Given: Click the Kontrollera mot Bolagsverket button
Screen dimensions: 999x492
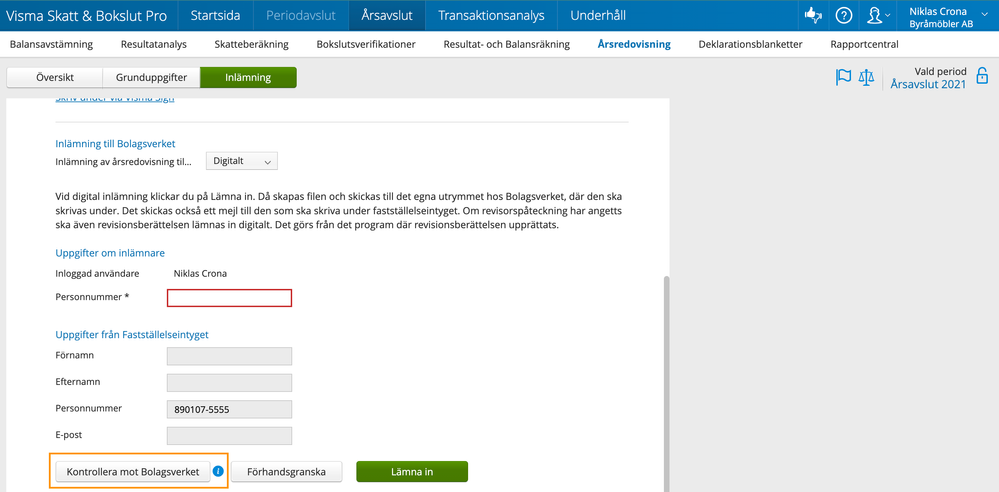Looking at the screenshot, I should [x=132, y=472].
